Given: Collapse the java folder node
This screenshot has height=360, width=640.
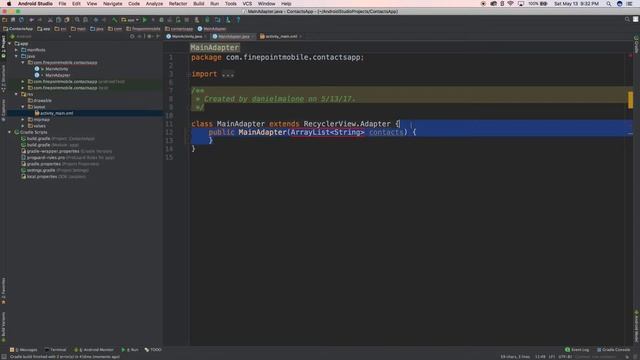Looking at the screenshot, I should (16, 56).
